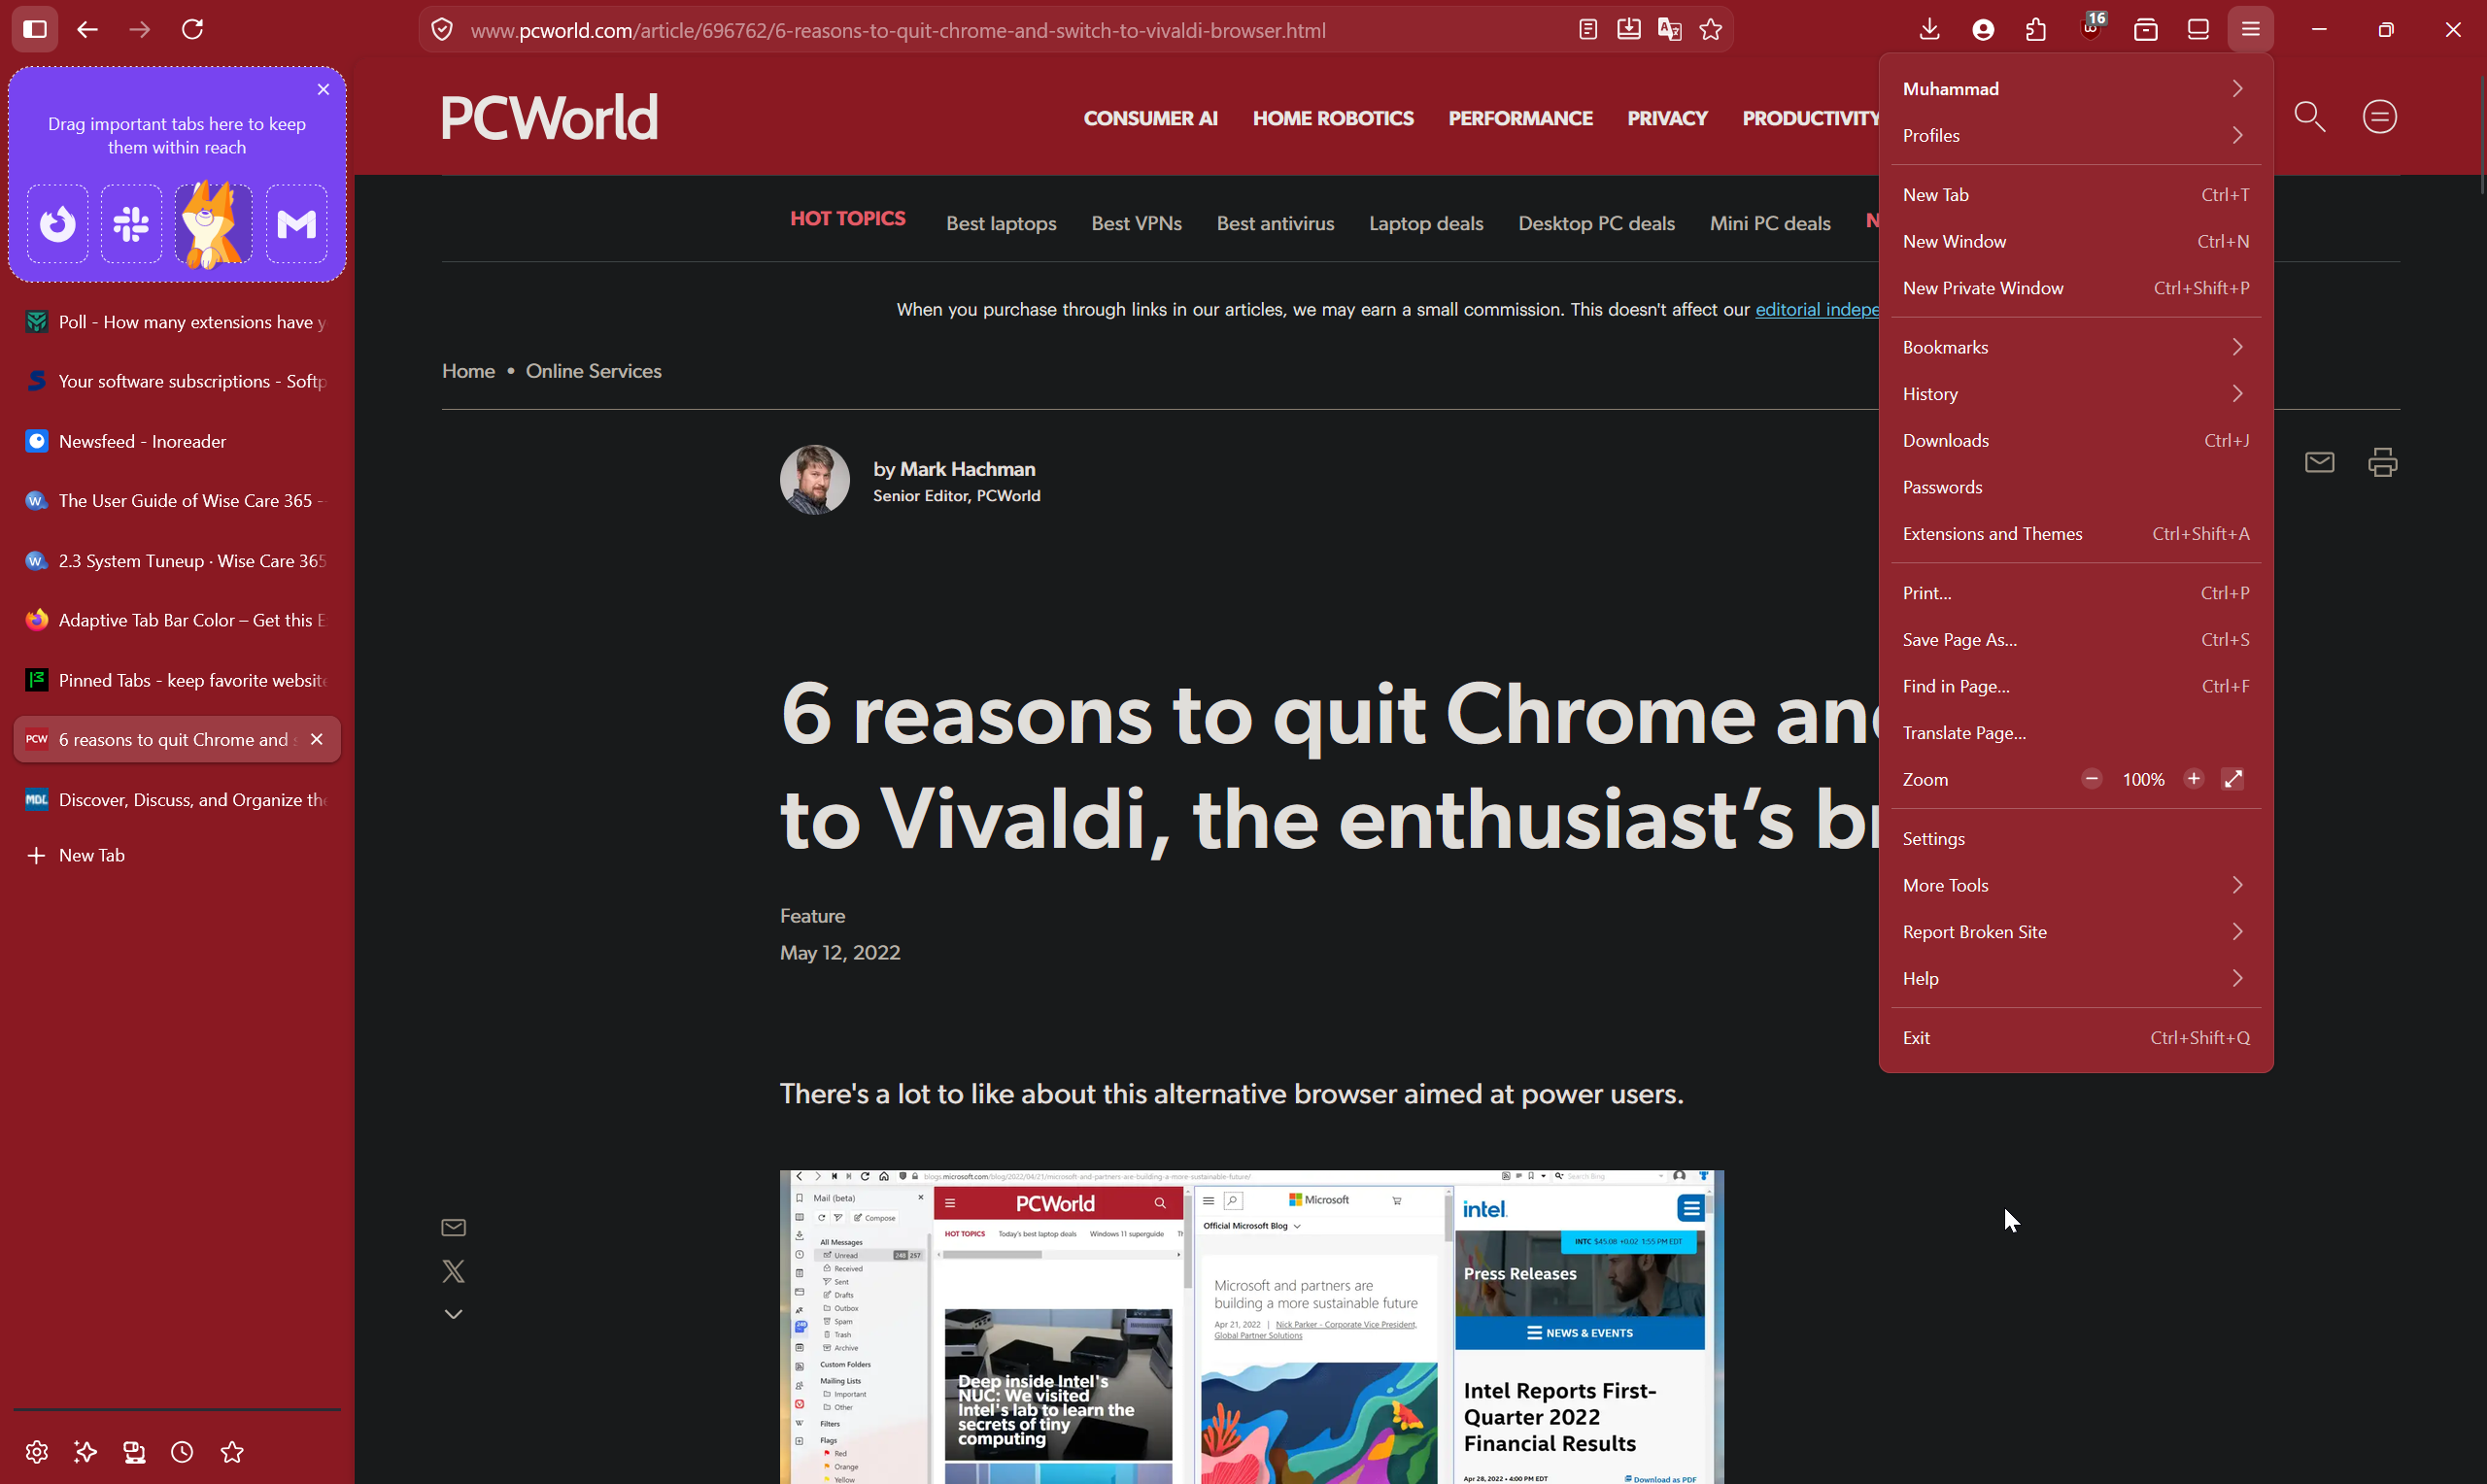
Task: Switch to the 'Newsfeed - Inoreader' tab
Action: click(x=177, y=441)
